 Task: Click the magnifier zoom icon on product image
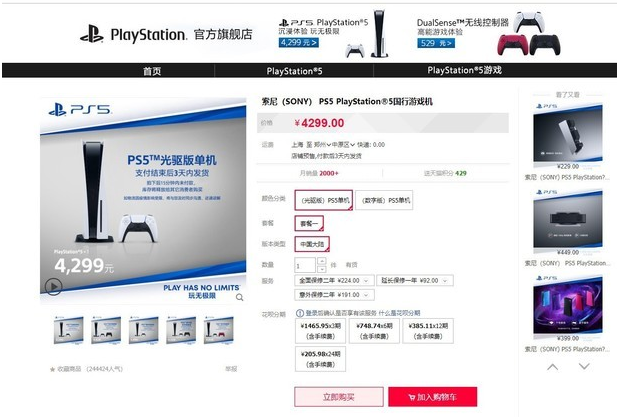tap(239, 297)
